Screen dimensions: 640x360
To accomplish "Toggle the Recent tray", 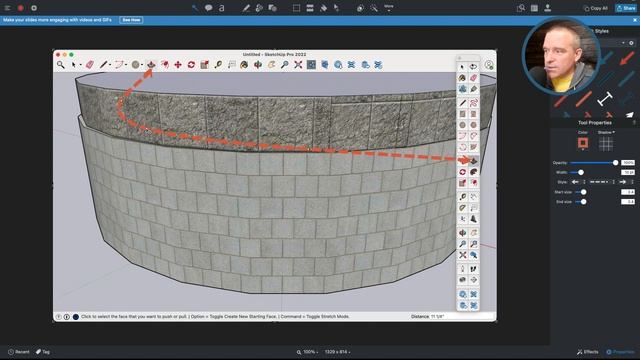I will (19, 352).
